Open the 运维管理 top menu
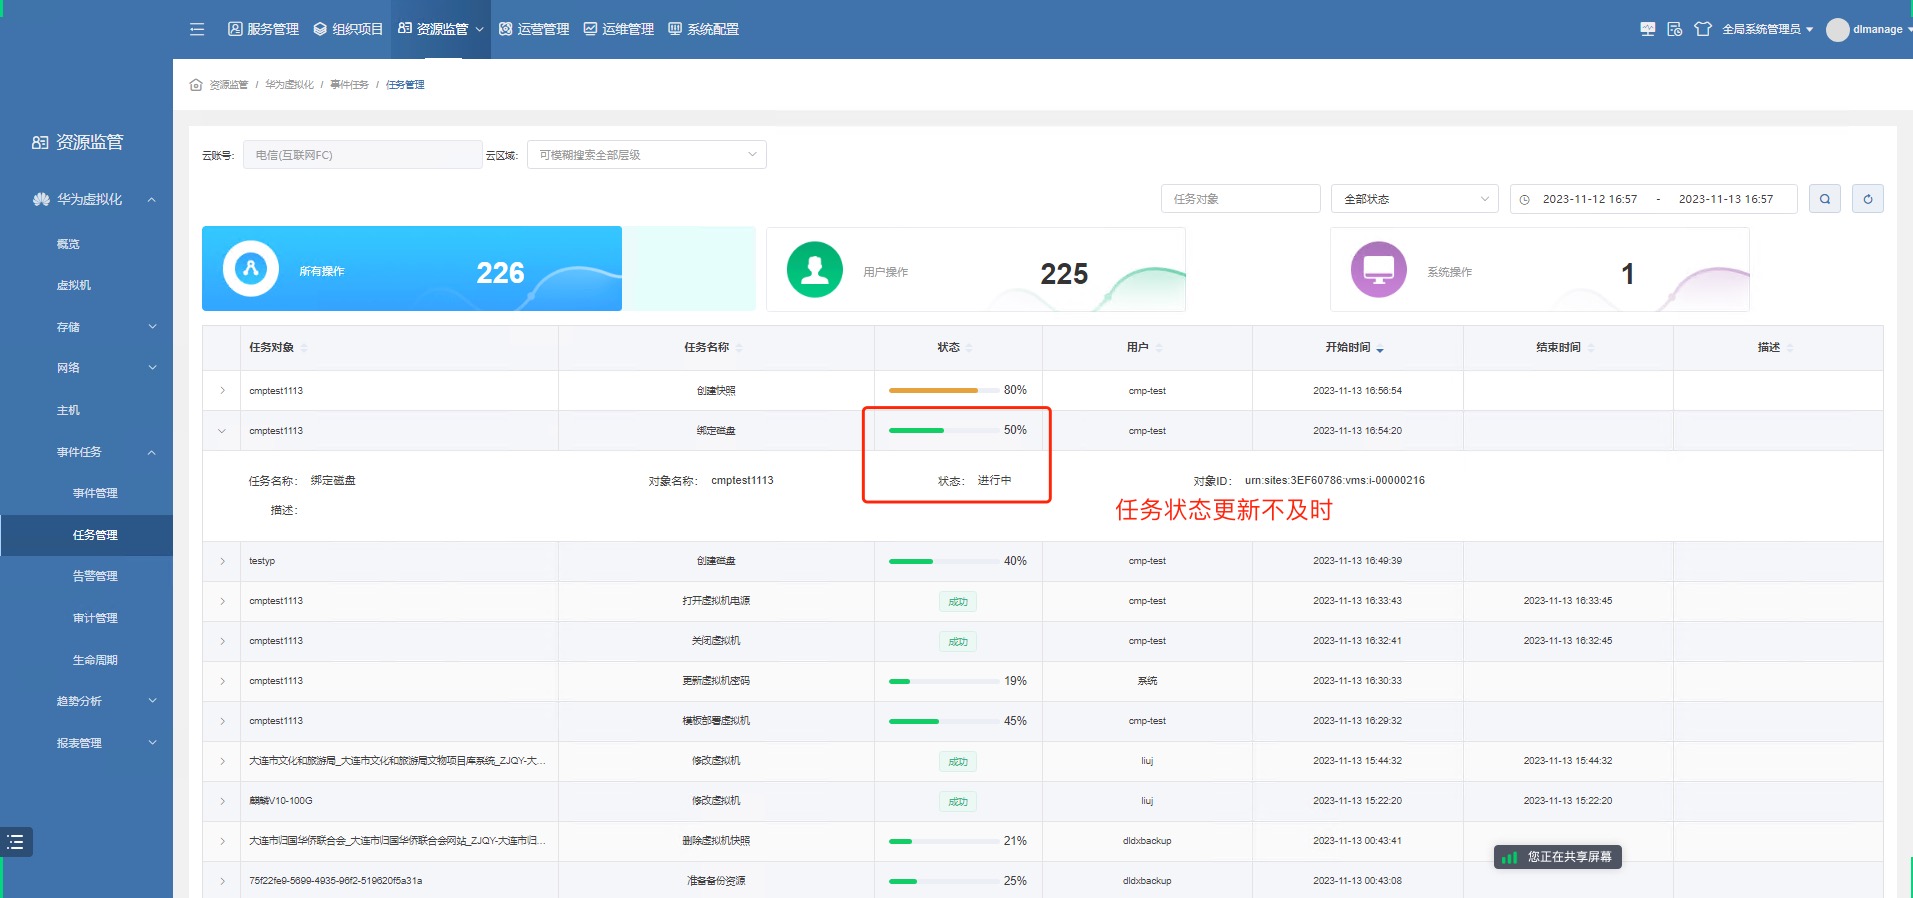Viewport: 1913px width, 898px height. point(619,29)
